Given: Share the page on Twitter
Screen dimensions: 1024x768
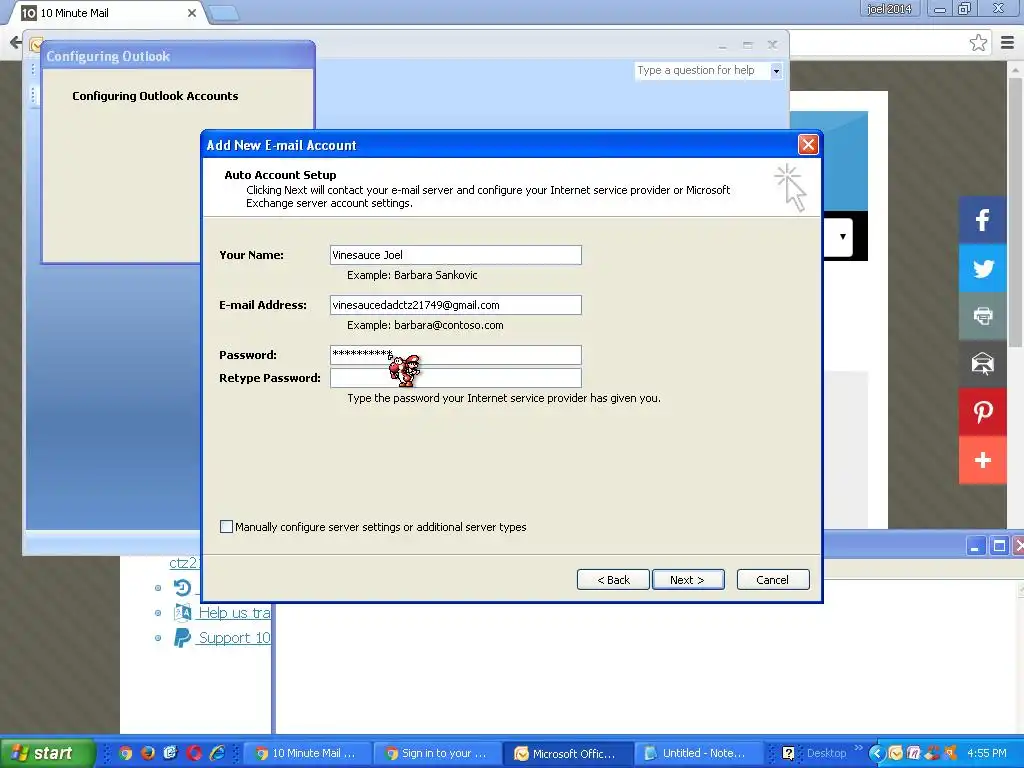Looking at the screenshot, I should (x=982, y=268).
